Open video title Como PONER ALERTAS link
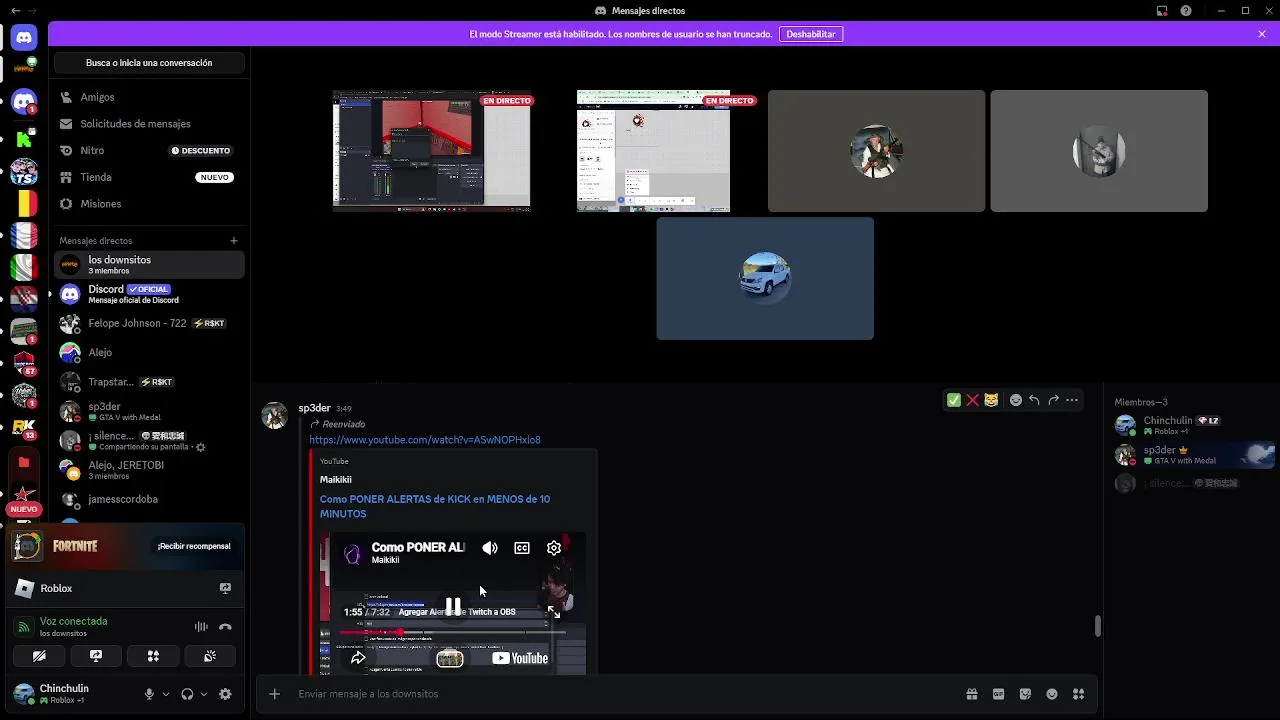This screenshot has width=1280, height=720. [435, 506]
